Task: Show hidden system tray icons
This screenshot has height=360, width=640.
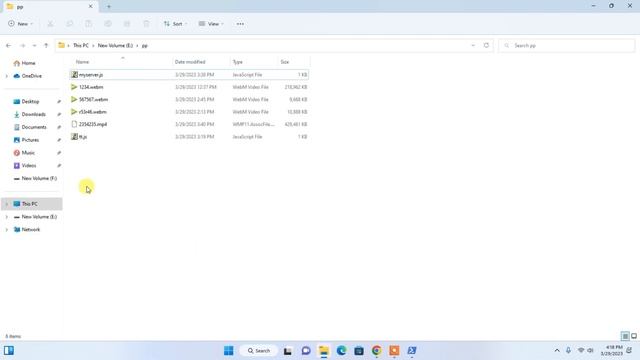Action: (x=557, y=351)
